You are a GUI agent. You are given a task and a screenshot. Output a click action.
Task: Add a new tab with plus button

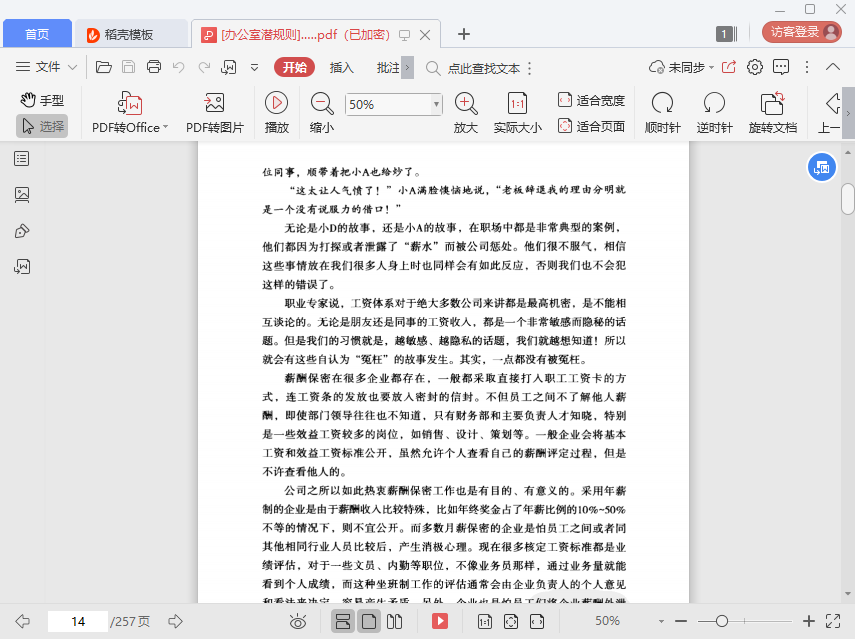click(x=463, y=34)
